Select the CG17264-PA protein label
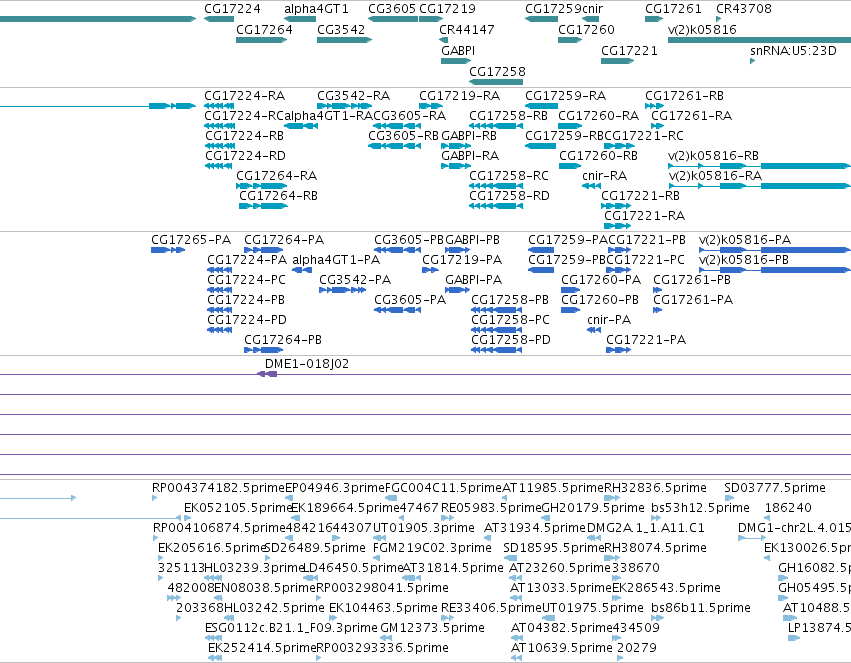The width and height of the screenshot is (851, 663). click(284, 240)
